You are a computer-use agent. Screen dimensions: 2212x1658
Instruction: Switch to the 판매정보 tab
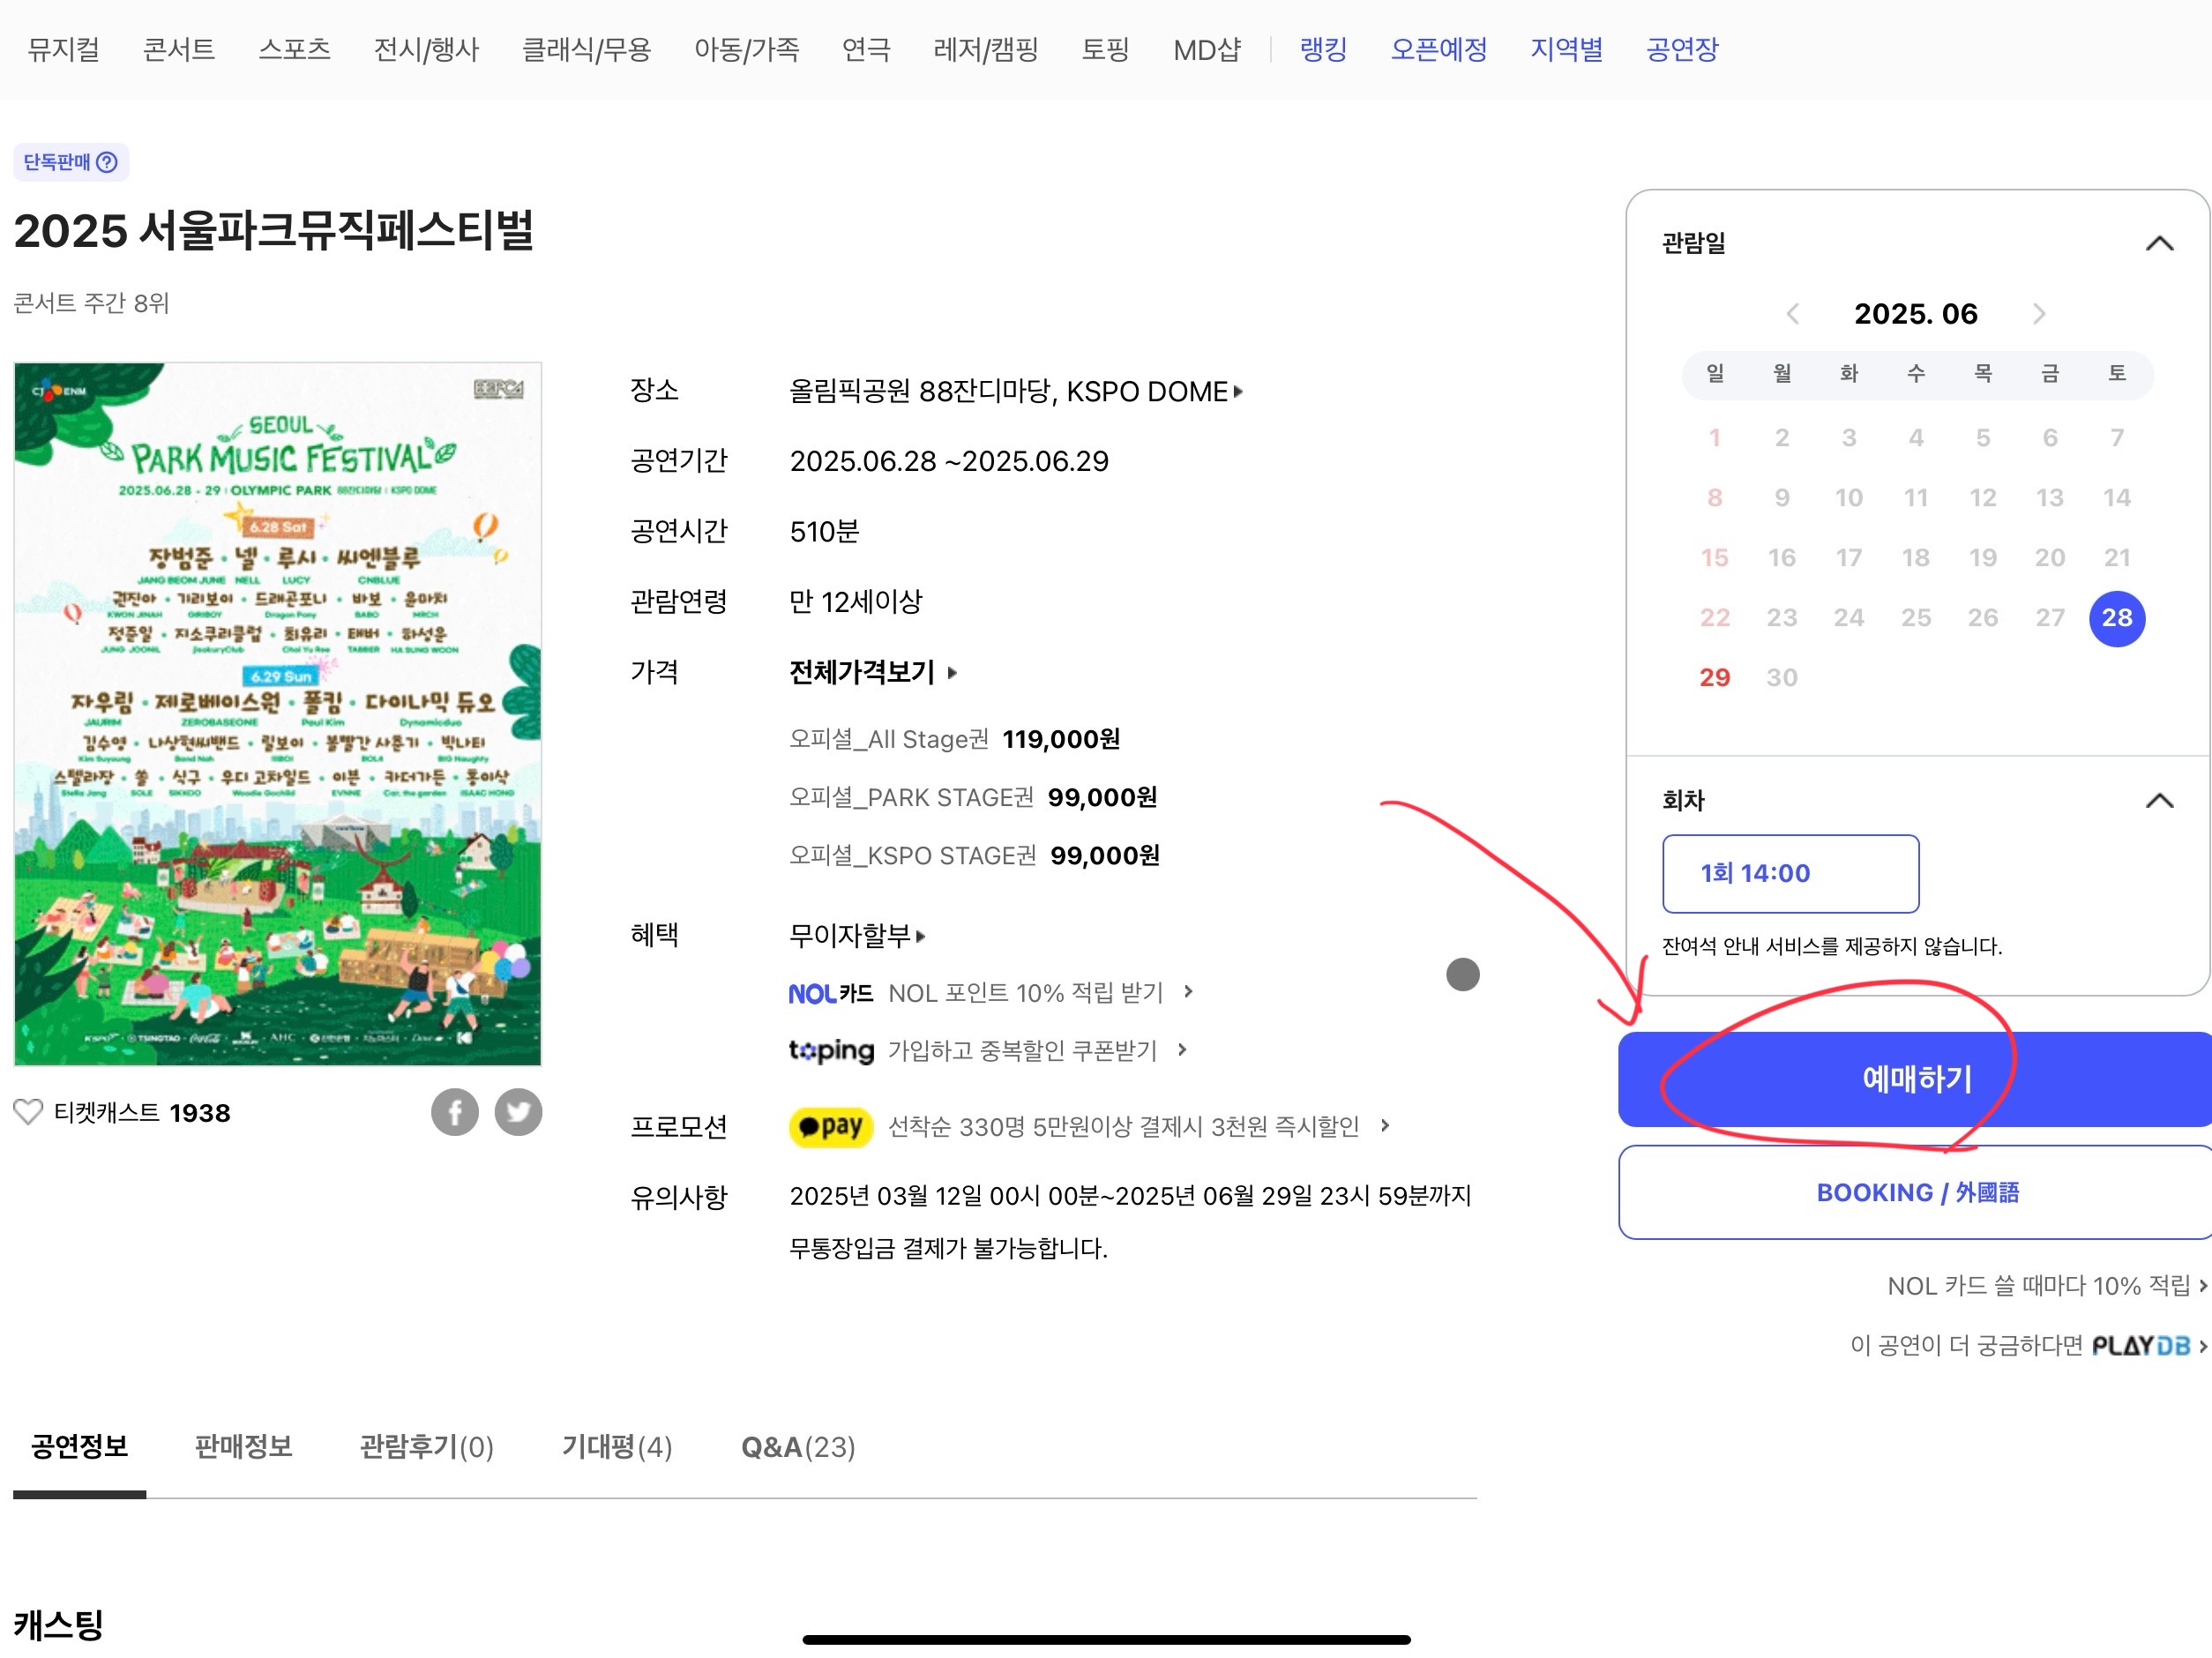click(x=243, y=1446)
